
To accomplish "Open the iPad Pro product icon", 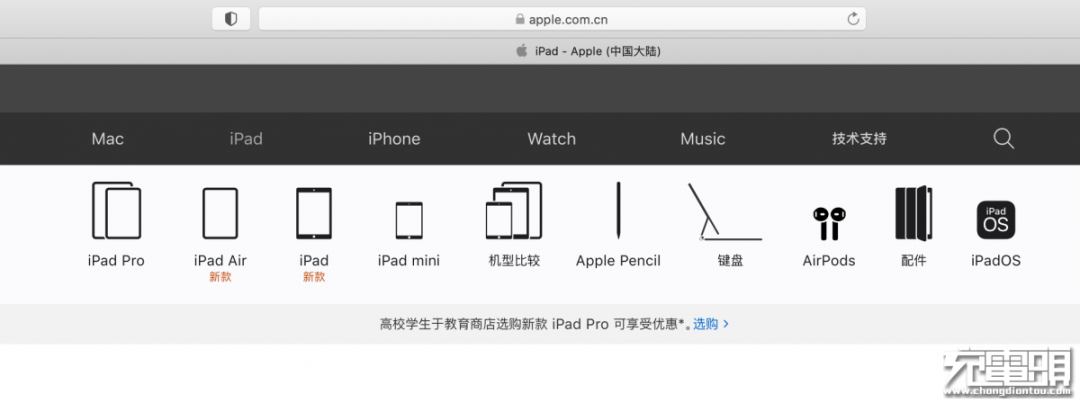I will click(x=116, y=211).
